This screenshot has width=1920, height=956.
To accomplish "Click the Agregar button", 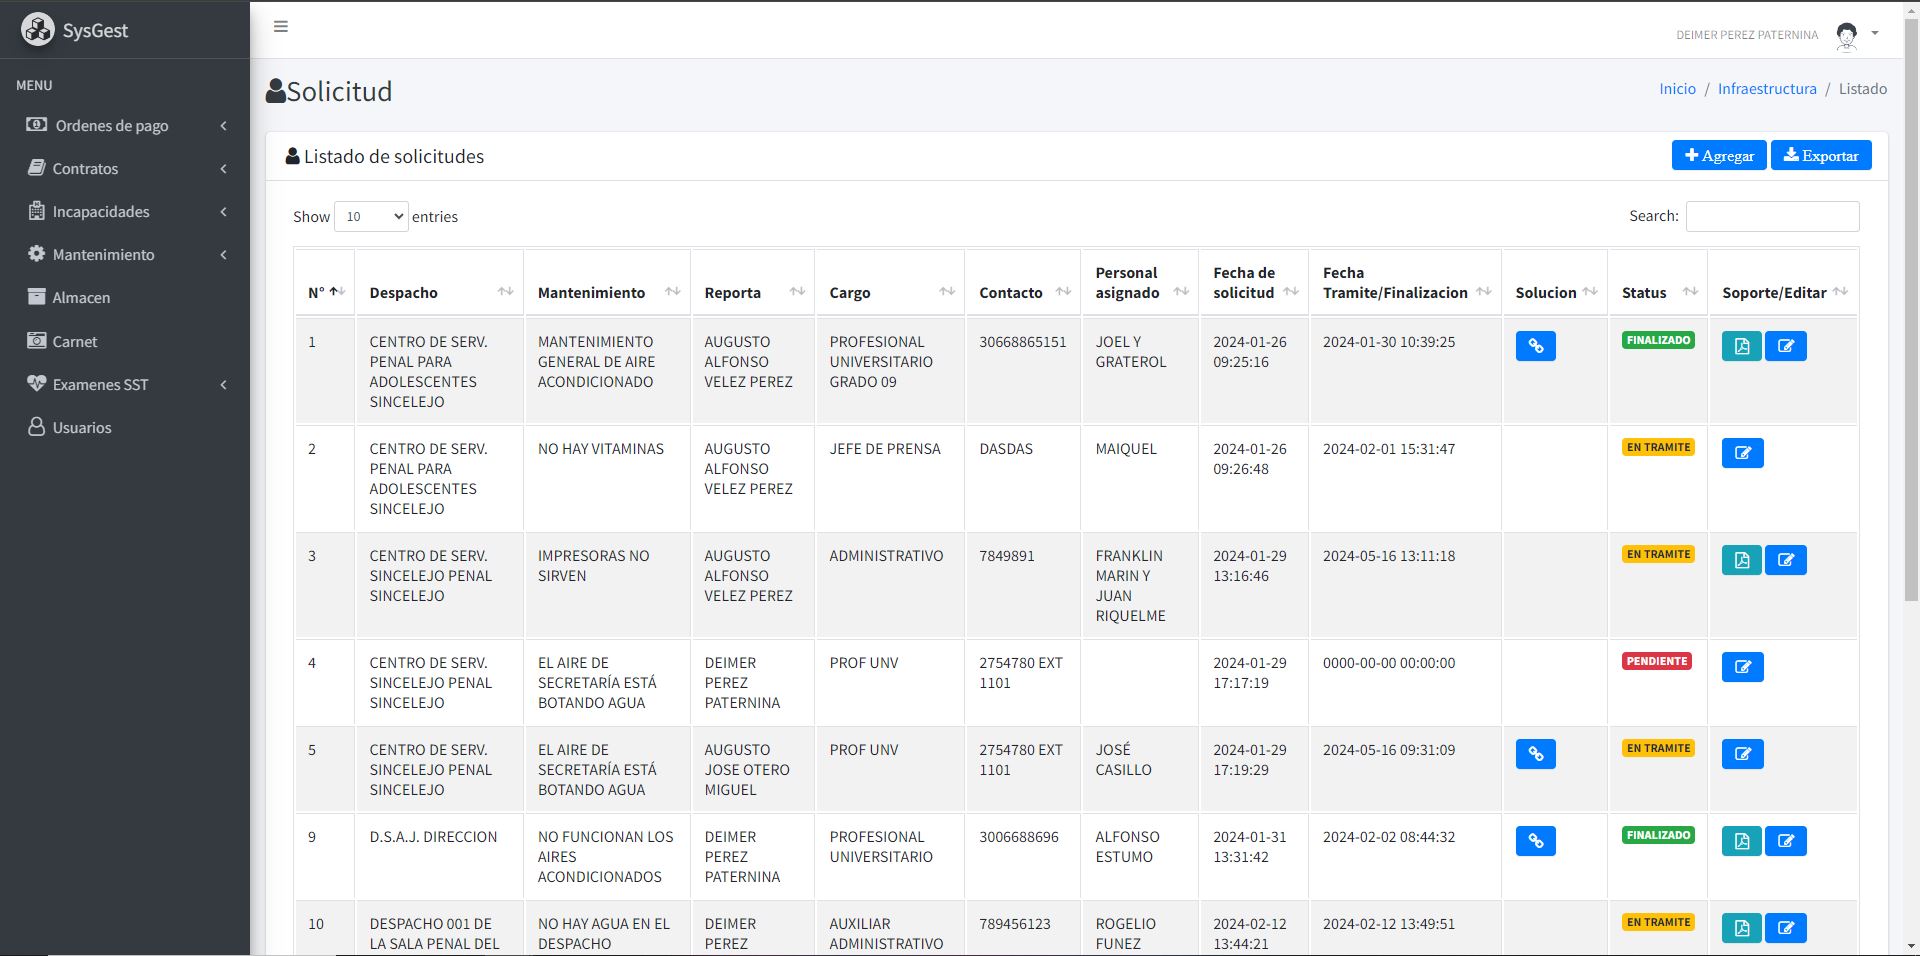I will click(x=1718, y=156).
